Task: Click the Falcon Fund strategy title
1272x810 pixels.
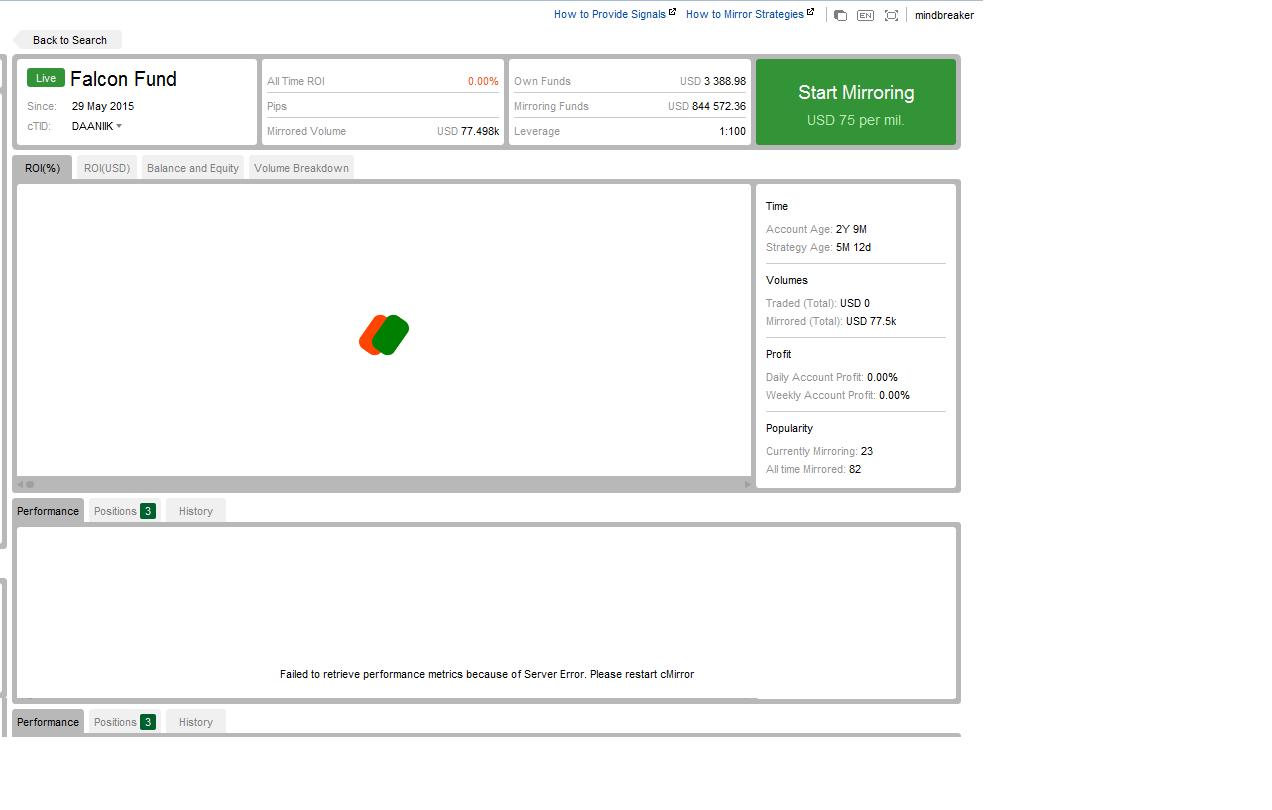Action: (x=123, y=79)
